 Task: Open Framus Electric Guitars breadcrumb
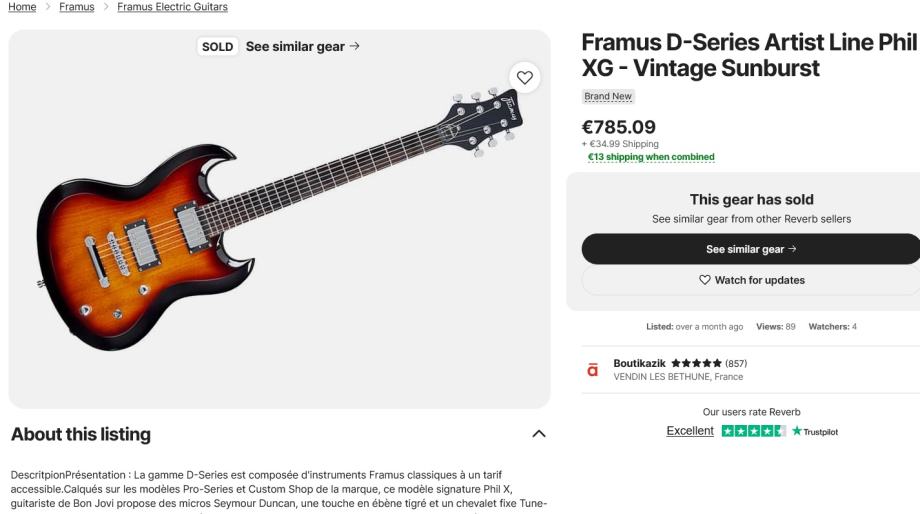point(172,7)
